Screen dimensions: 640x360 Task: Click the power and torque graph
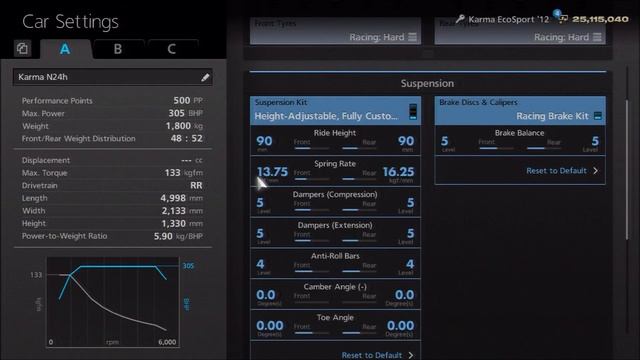pyautogui.click(x=113, y=302)
